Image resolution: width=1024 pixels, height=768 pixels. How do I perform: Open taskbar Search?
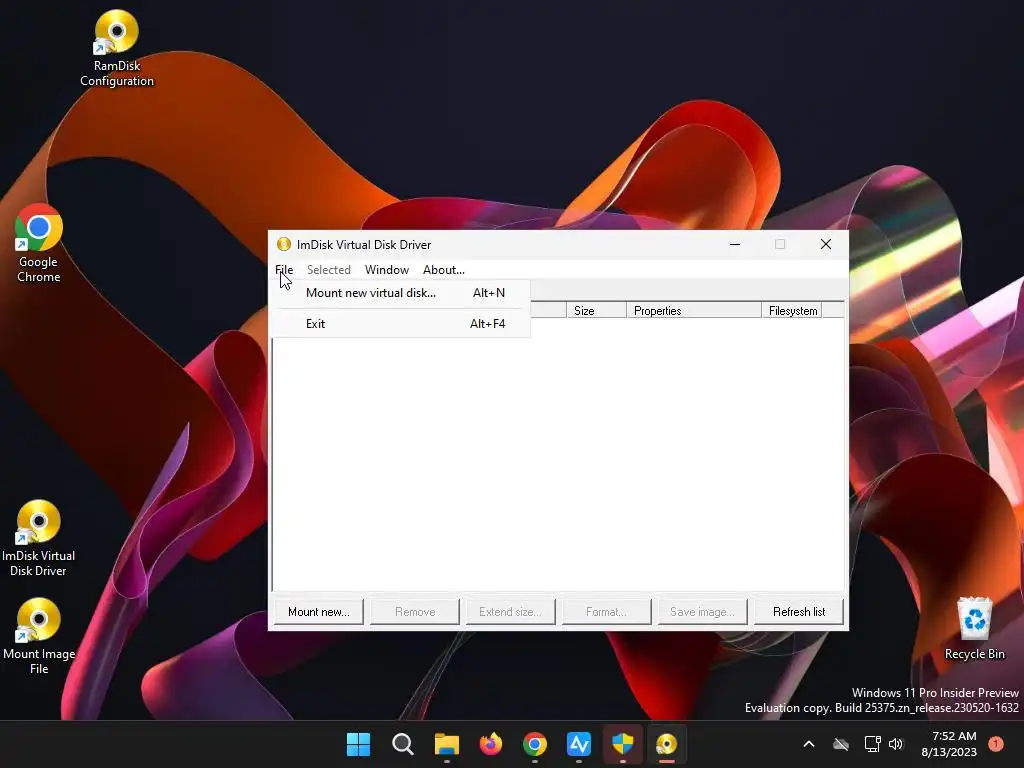click(x=403, y=744)
